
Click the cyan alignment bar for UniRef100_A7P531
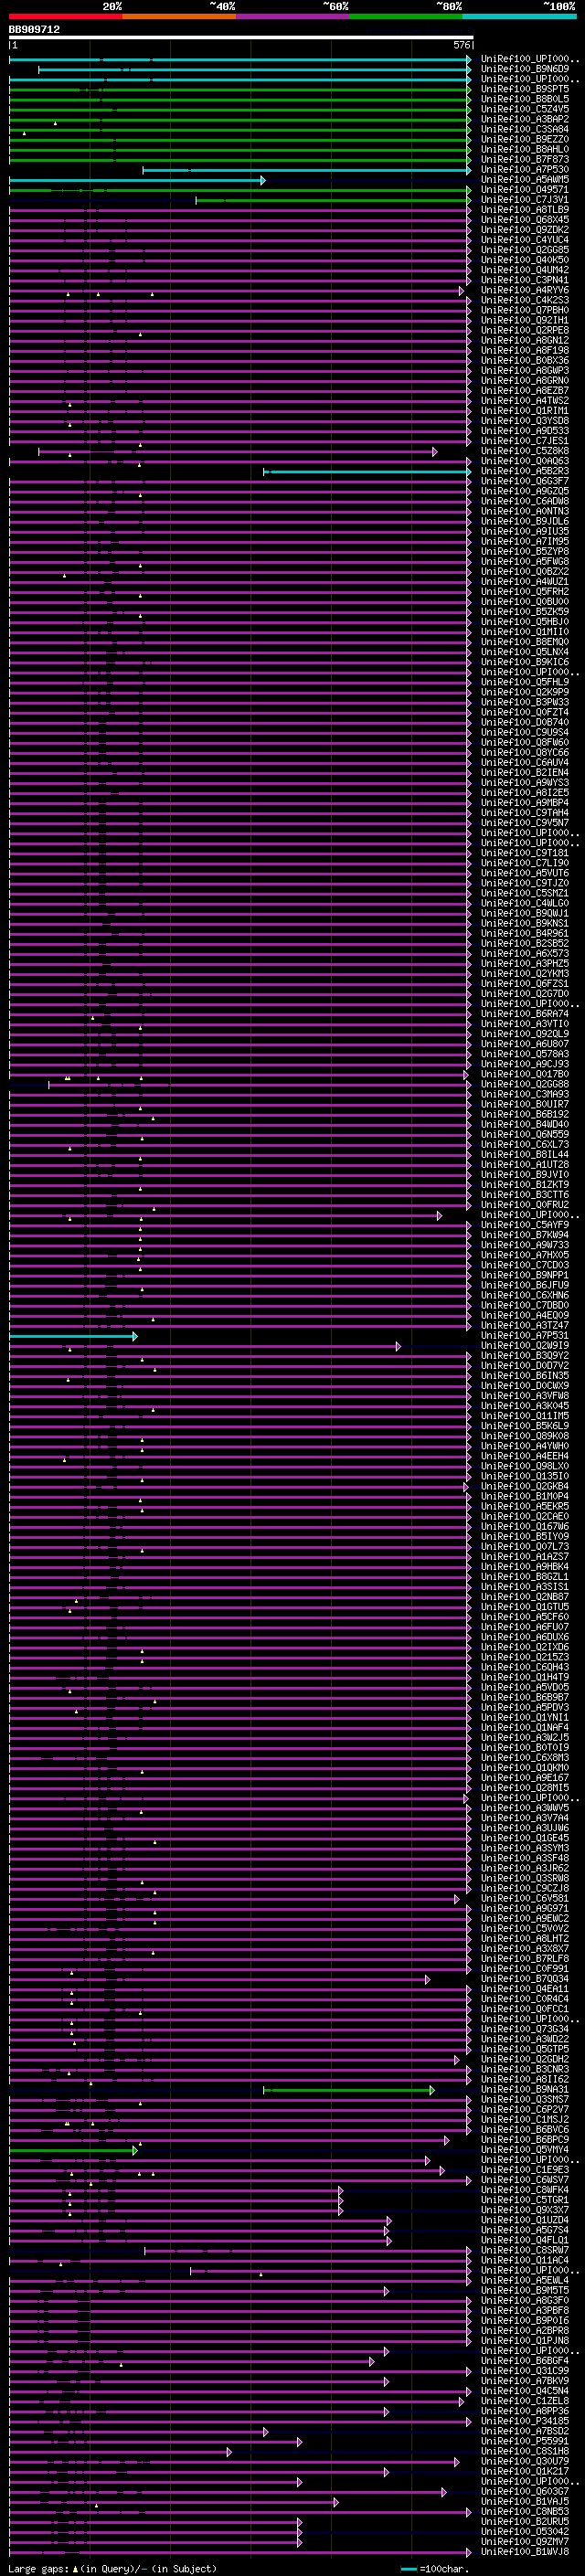(73, 1336)
